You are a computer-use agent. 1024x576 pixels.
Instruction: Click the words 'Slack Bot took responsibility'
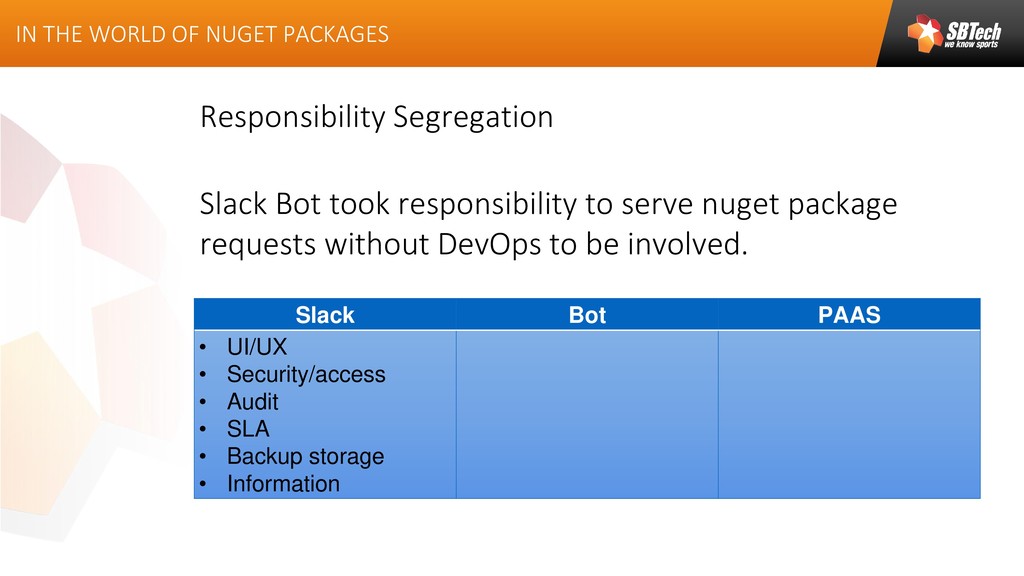point(391,205)
